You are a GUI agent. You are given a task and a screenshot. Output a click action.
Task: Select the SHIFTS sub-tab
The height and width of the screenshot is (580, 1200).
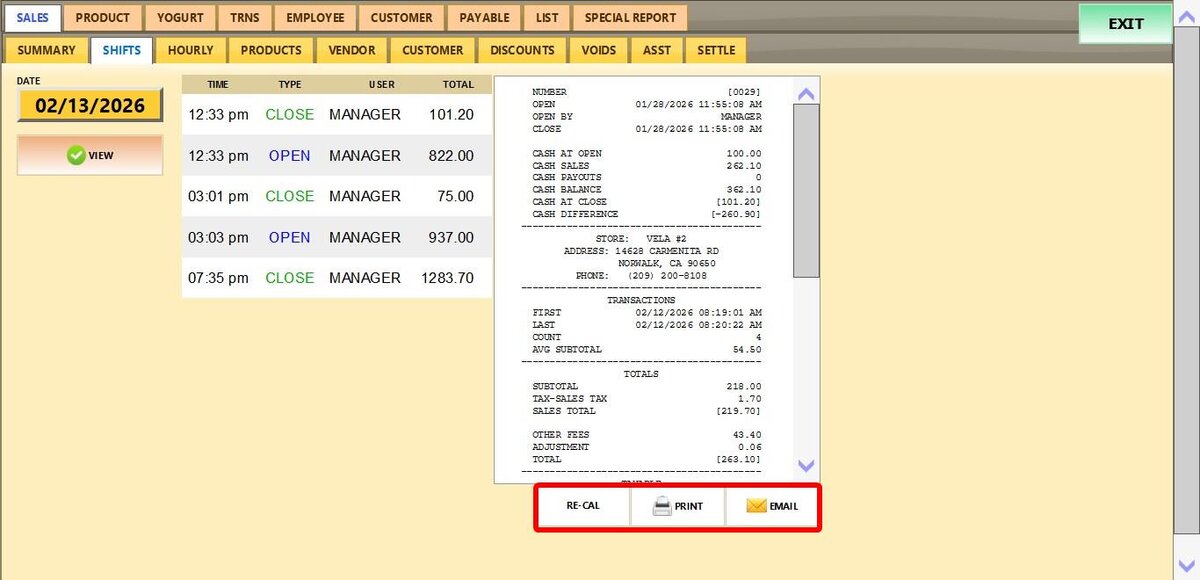(122, 50)
